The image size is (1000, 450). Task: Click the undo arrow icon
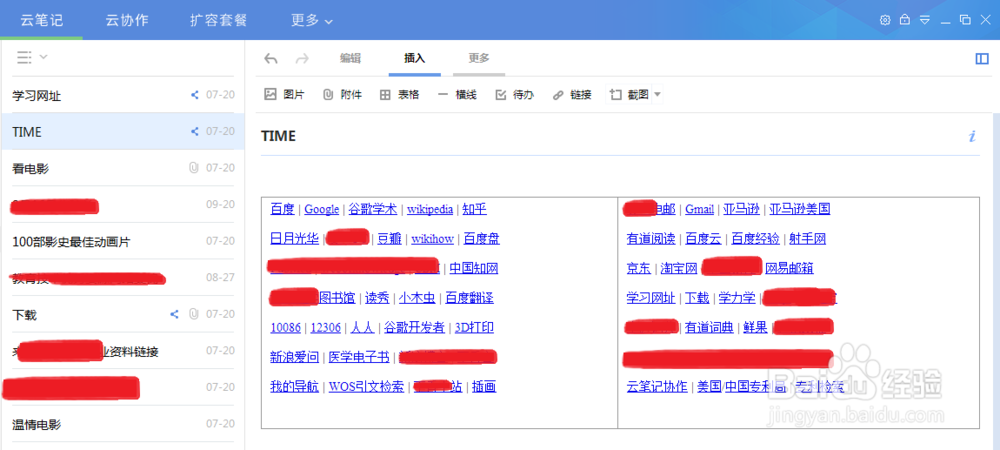[271, 59]
